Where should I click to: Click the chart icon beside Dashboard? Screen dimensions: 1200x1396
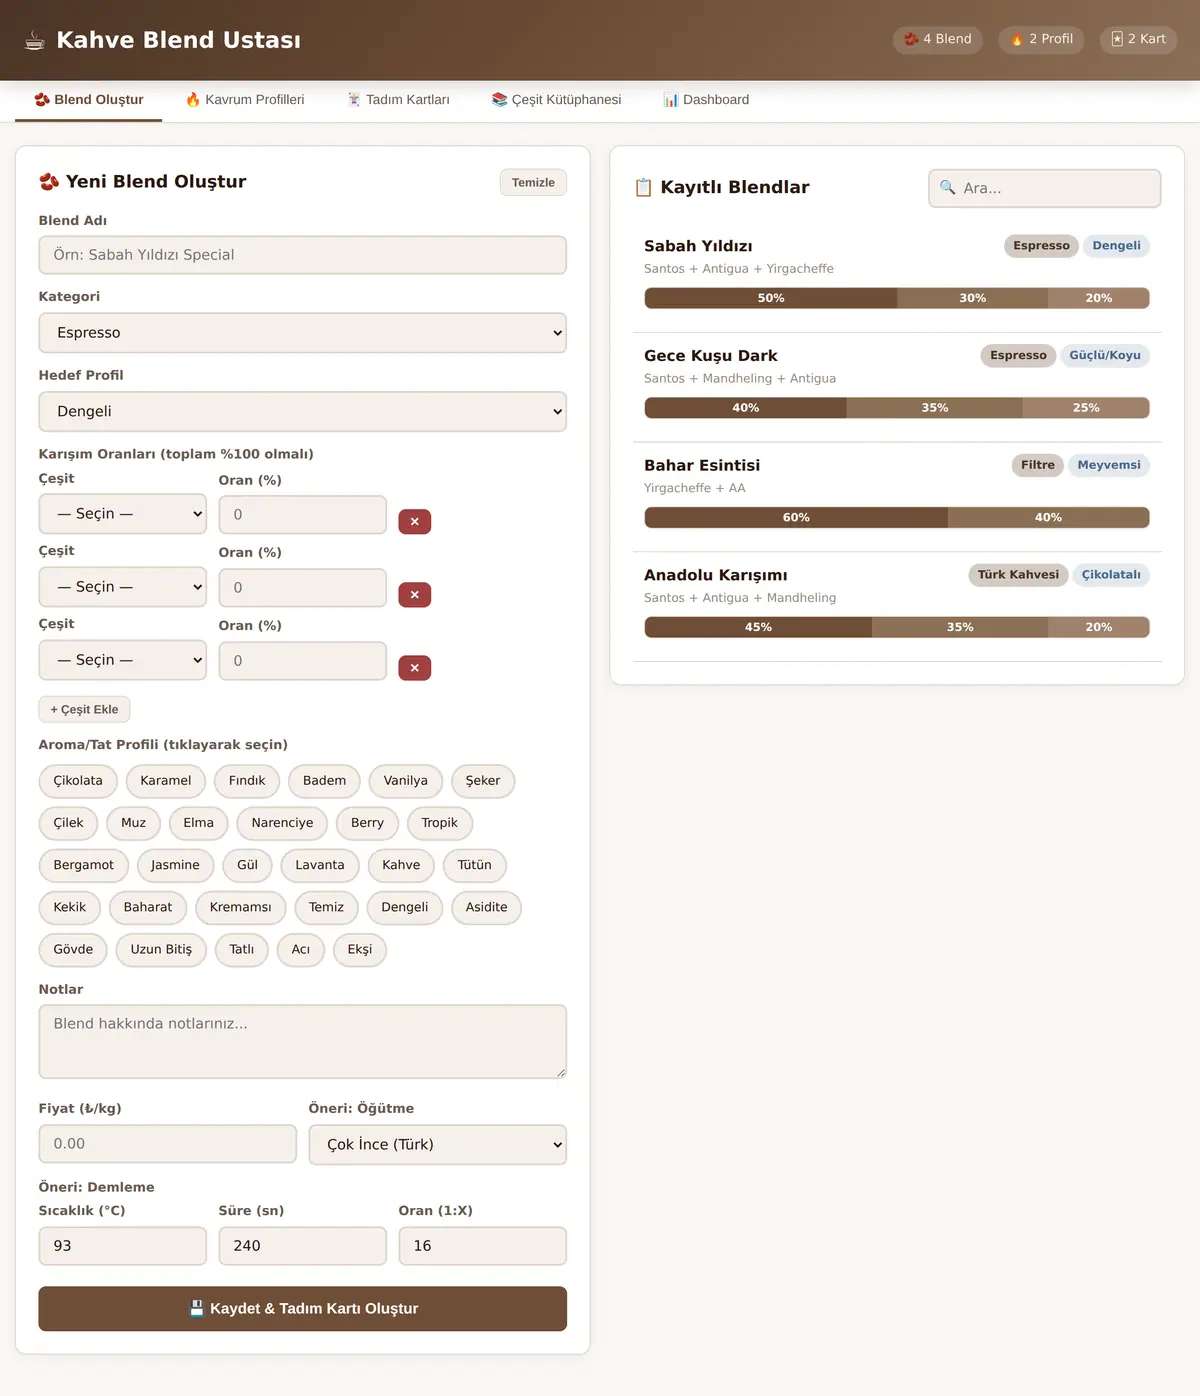click(x=671, y=100)
